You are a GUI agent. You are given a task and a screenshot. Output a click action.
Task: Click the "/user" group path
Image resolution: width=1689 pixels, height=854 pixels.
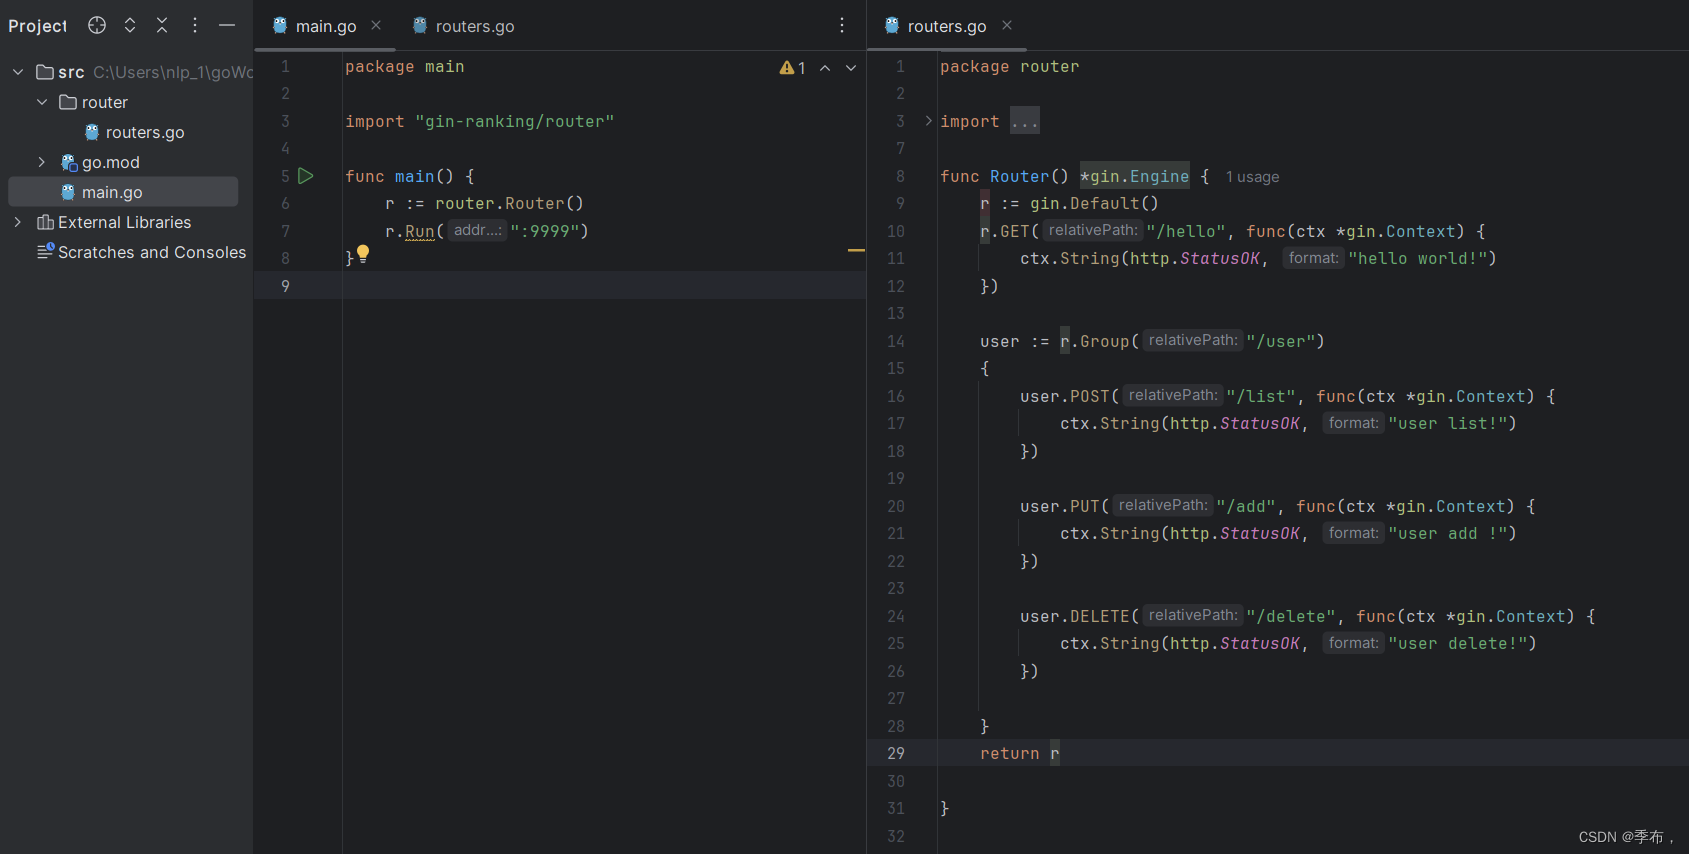(x=1280, y=341)
